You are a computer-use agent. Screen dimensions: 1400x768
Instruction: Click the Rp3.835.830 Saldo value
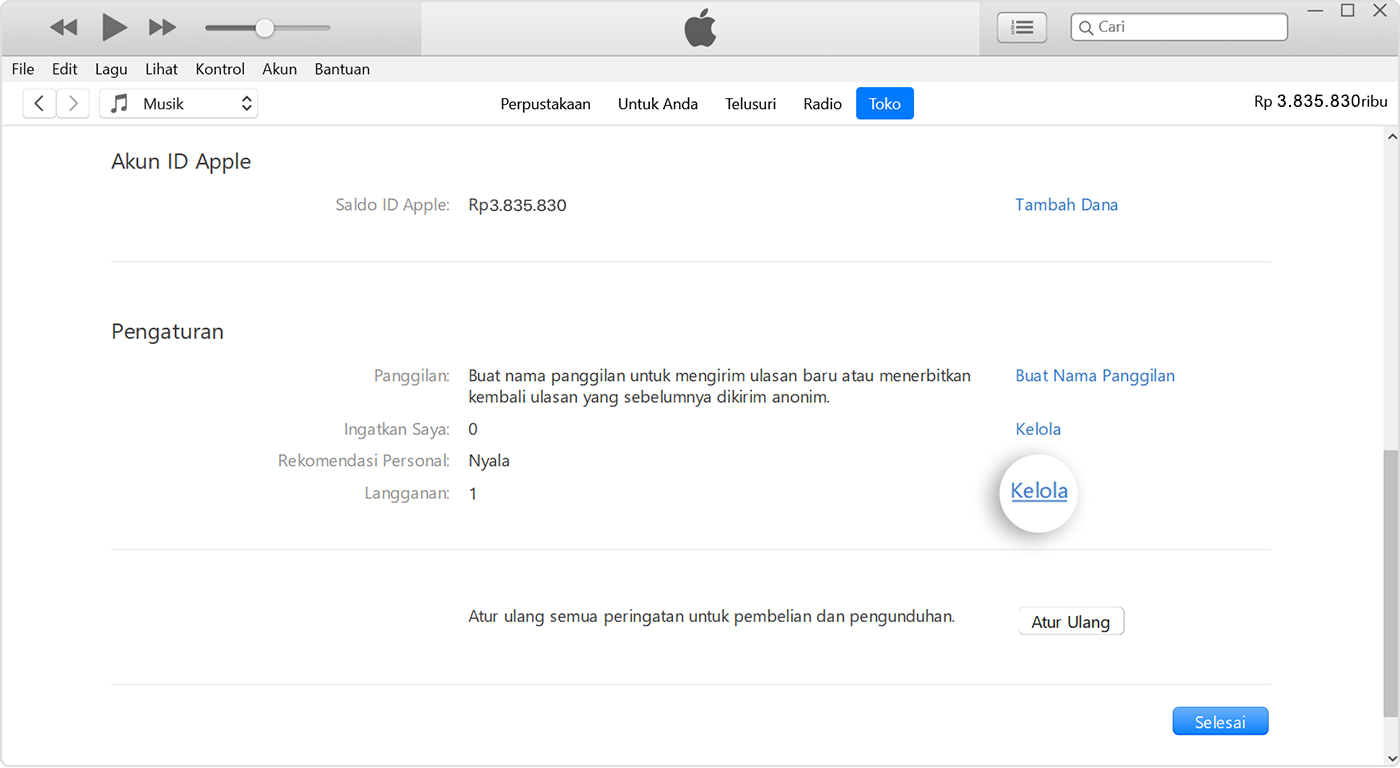517,205
